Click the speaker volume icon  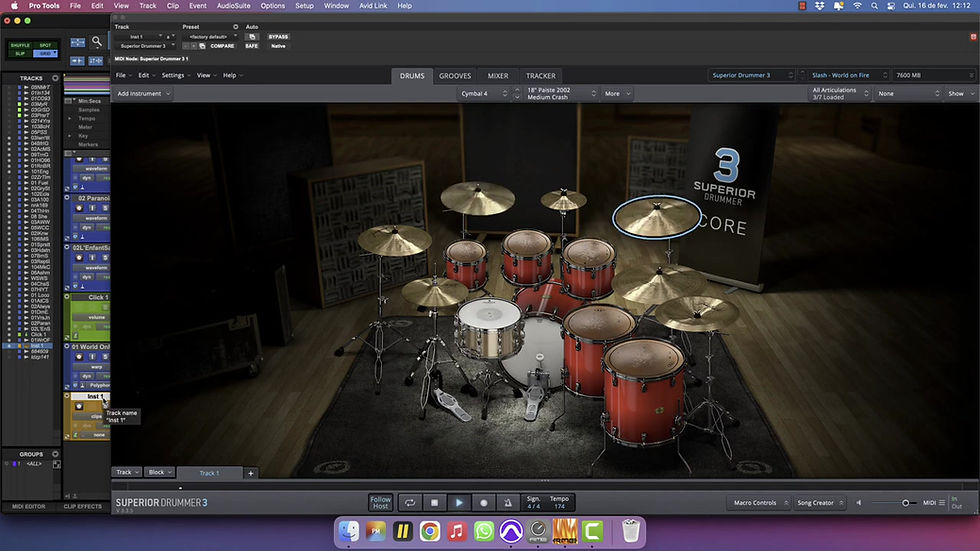tap(859, 502)
